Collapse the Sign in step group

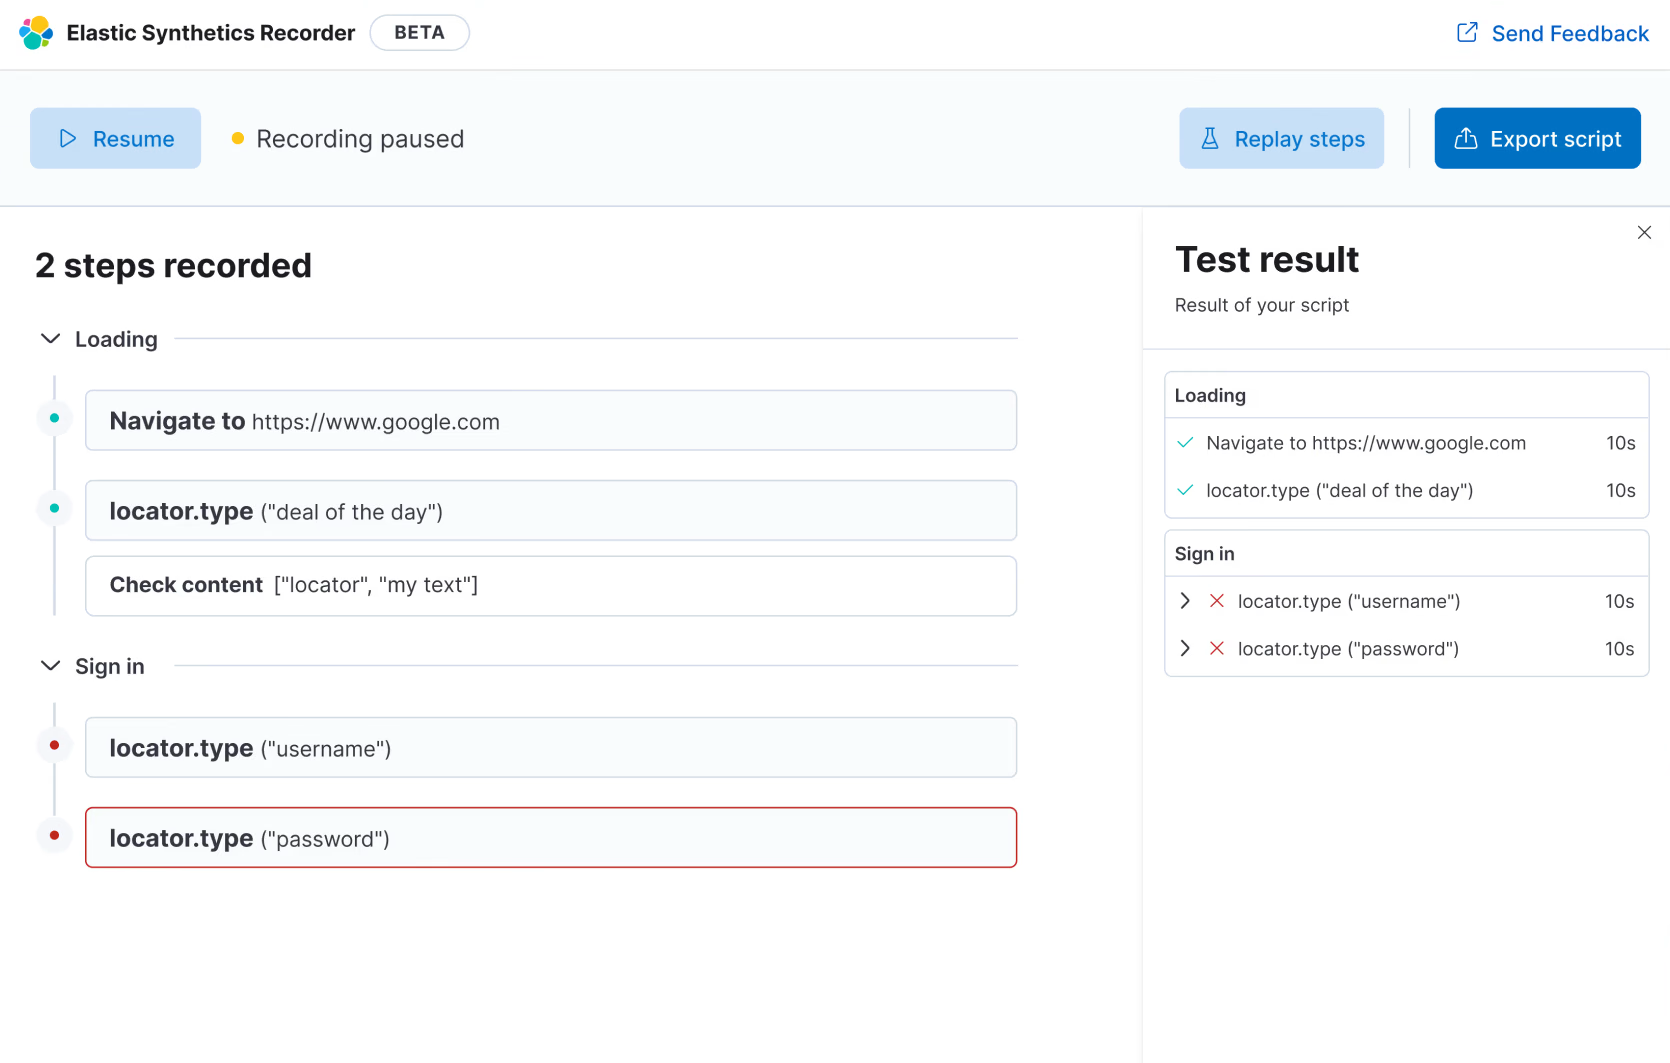(50, 666)
